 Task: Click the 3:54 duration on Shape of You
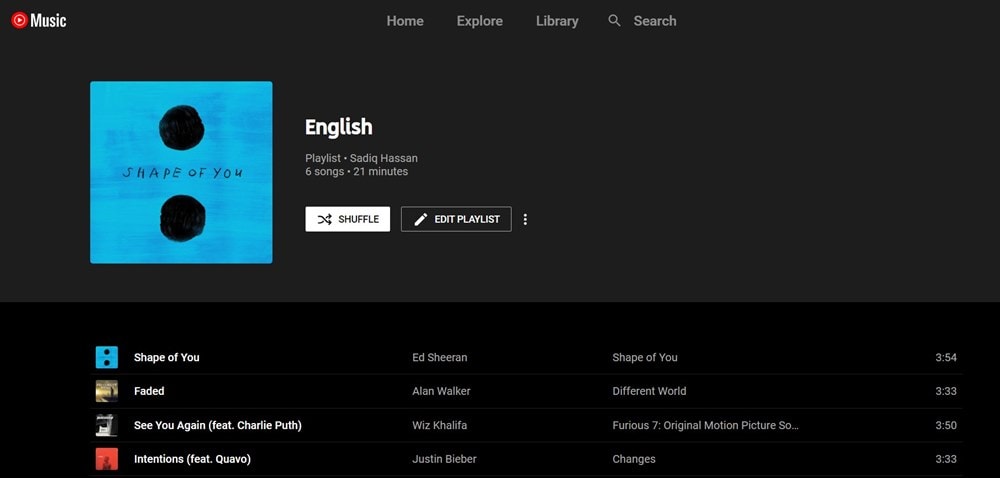point(946,358)
